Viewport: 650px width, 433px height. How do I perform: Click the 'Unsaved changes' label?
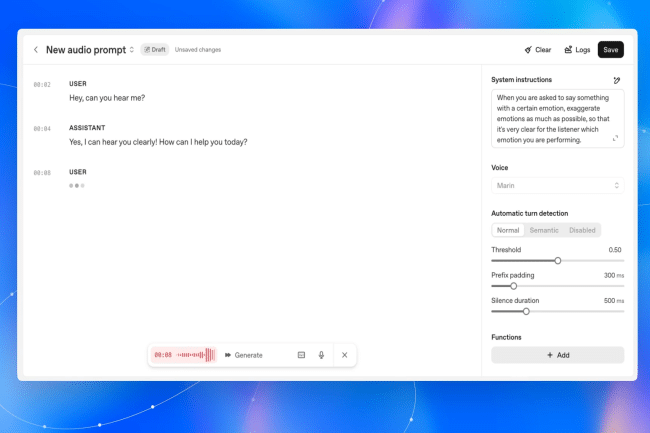198,50
